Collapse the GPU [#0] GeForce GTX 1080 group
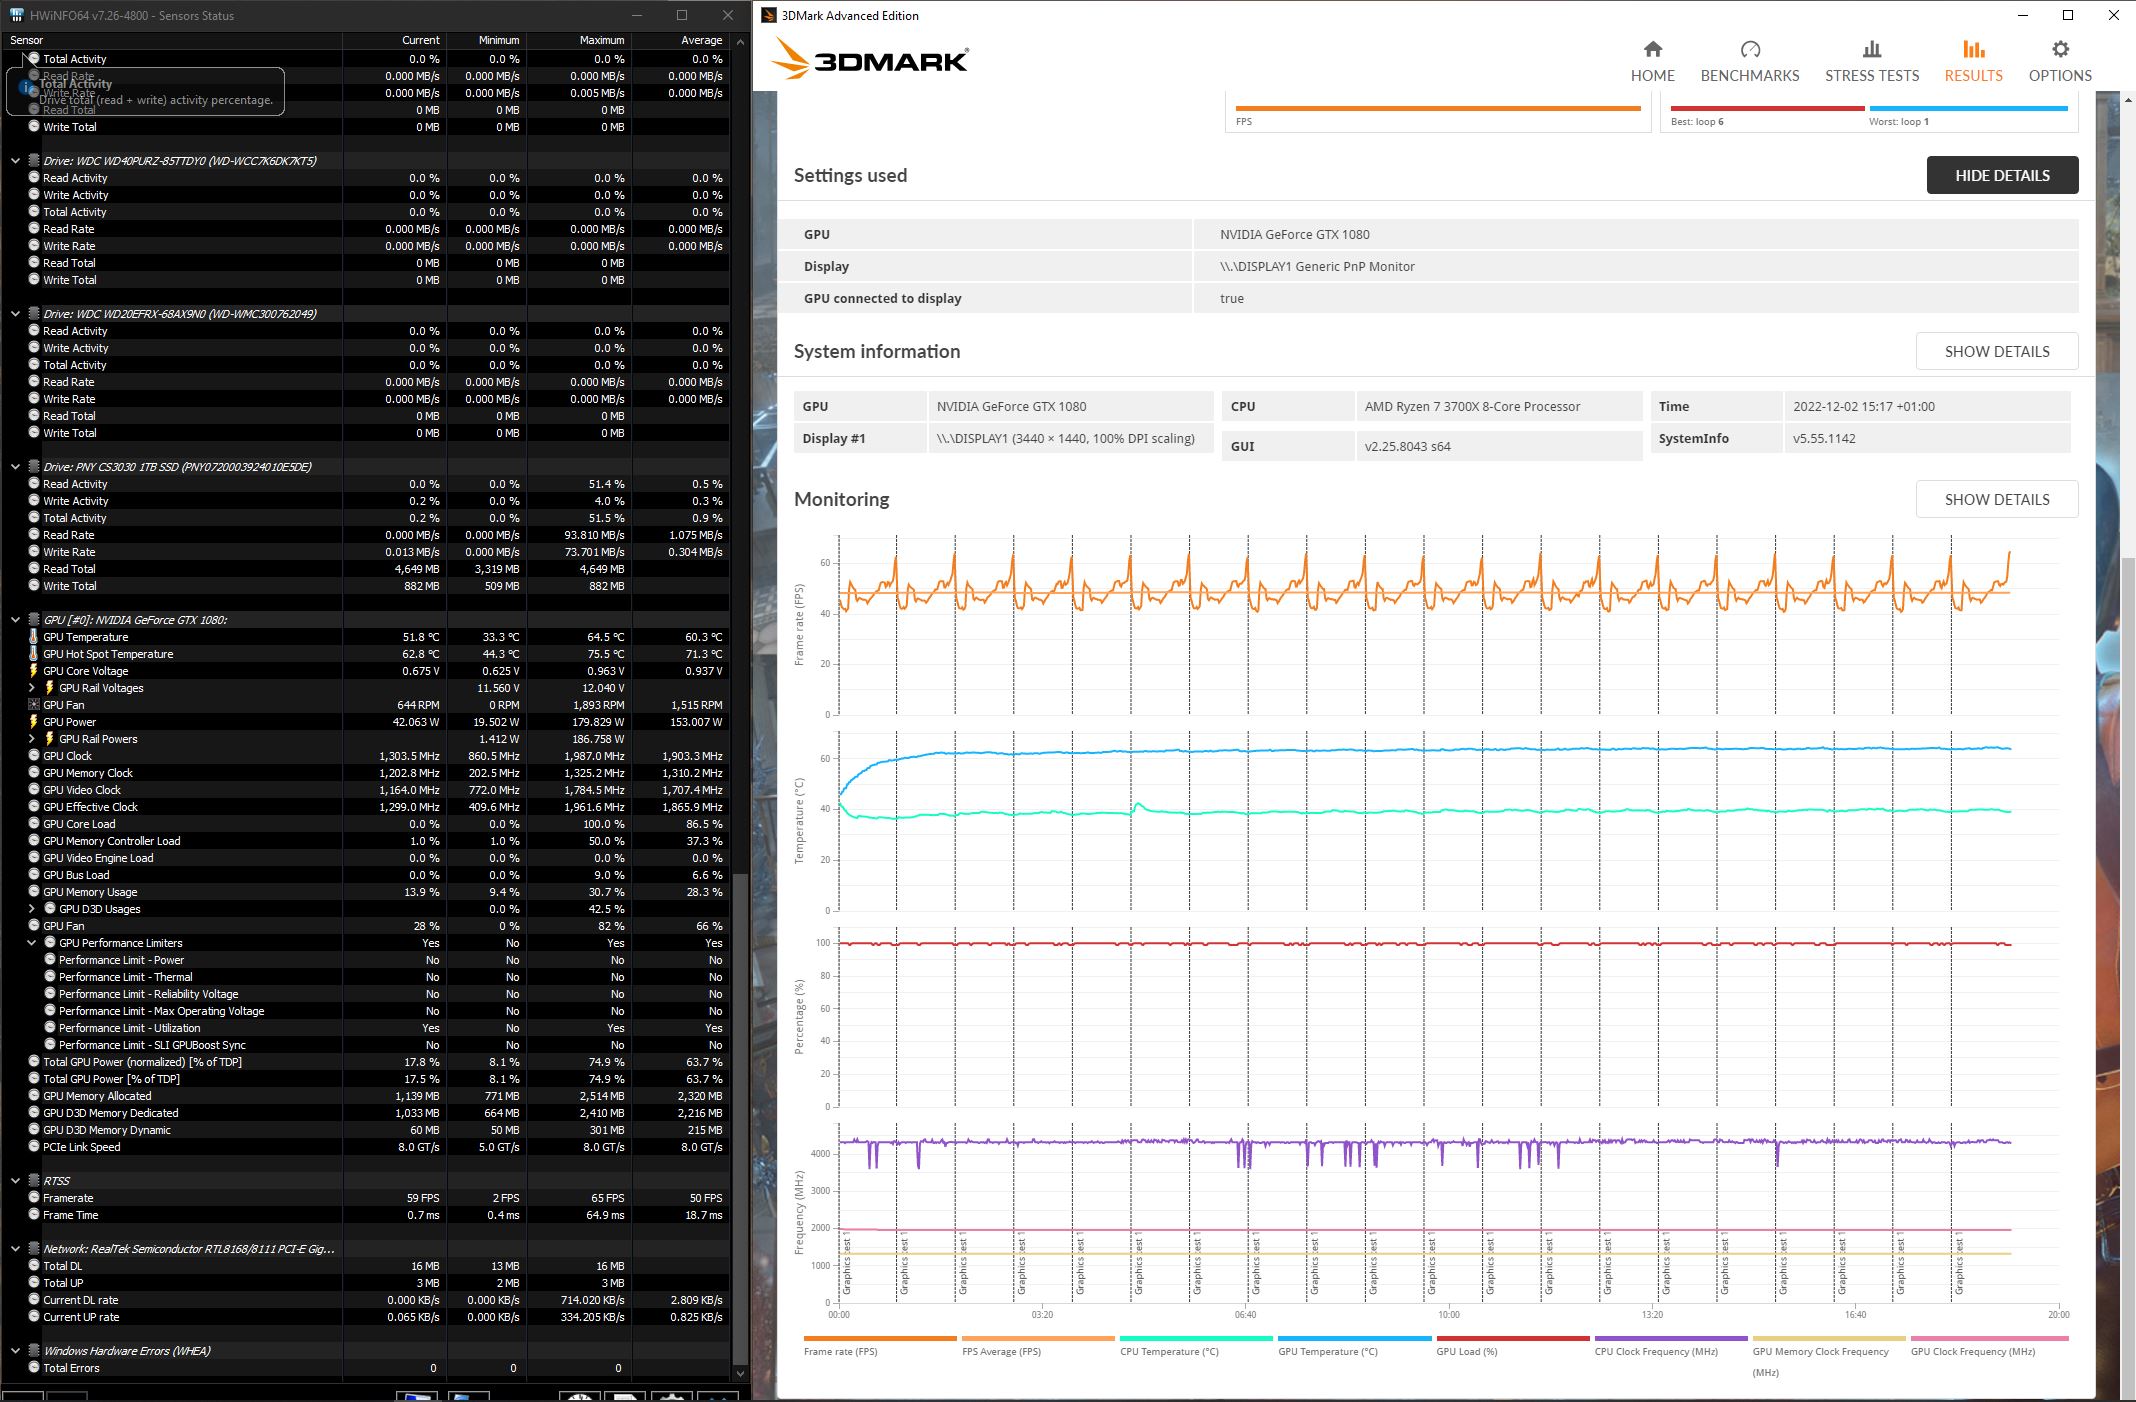This screenshot has height=1402, width=2136. tap(15, 619)
